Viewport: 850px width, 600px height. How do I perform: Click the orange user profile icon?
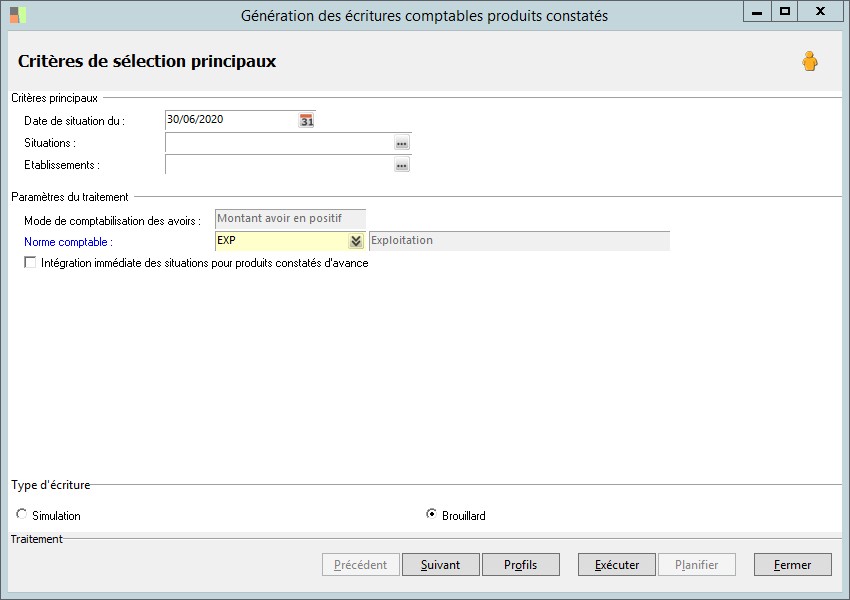click(x=810, y=62)
